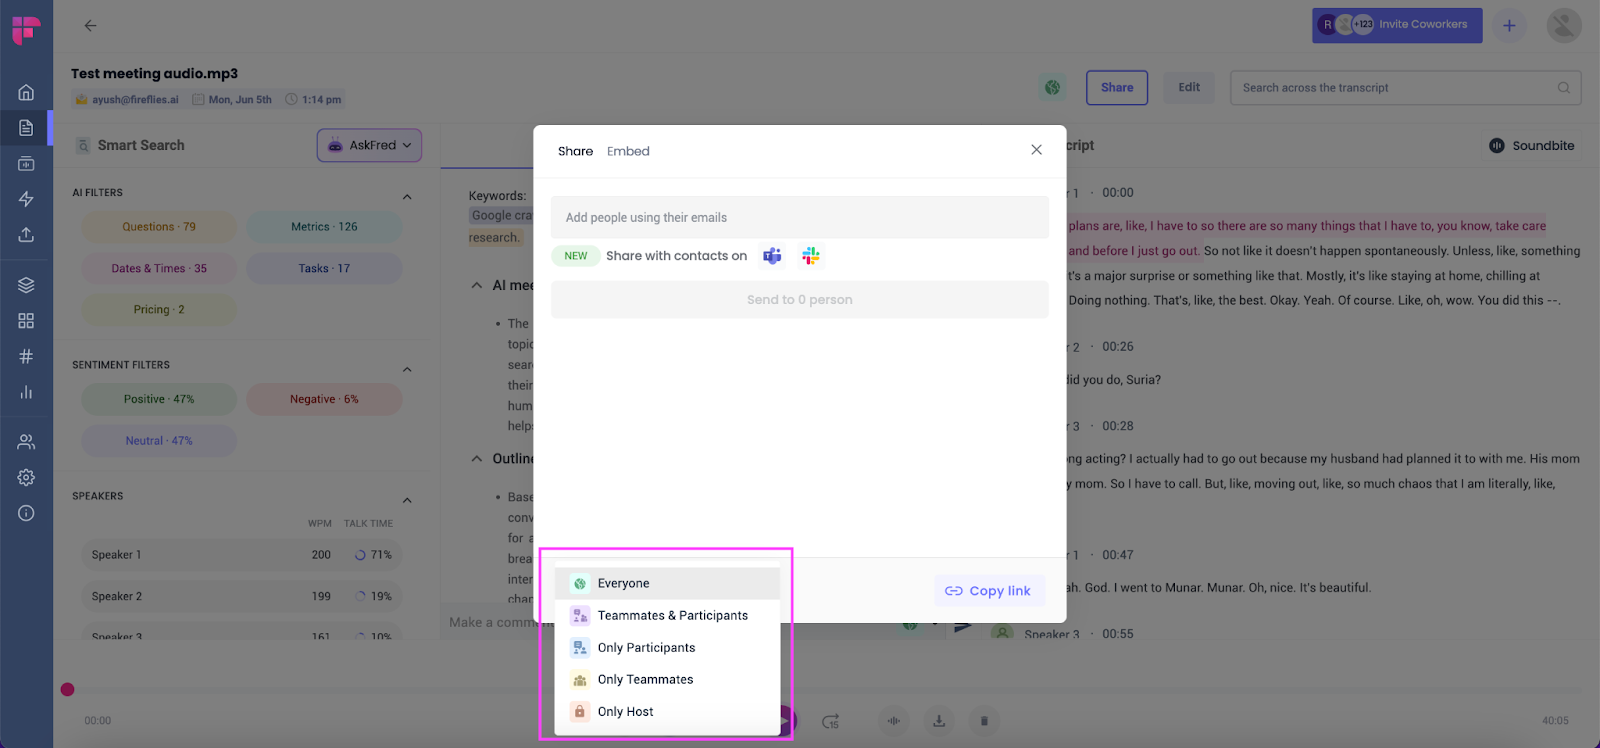Toggle the Pricing 2 filter
This screenshot has width=1600, height=748.
point(159,310)
